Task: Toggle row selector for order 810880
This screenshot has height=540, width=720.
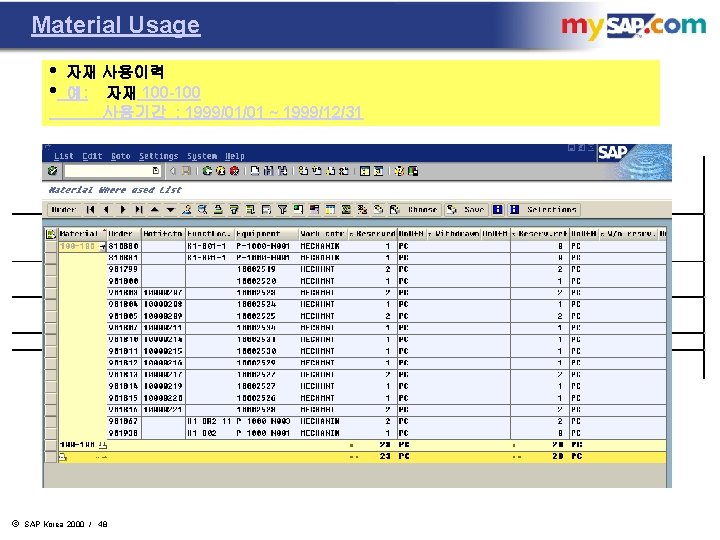Action: 51,246
